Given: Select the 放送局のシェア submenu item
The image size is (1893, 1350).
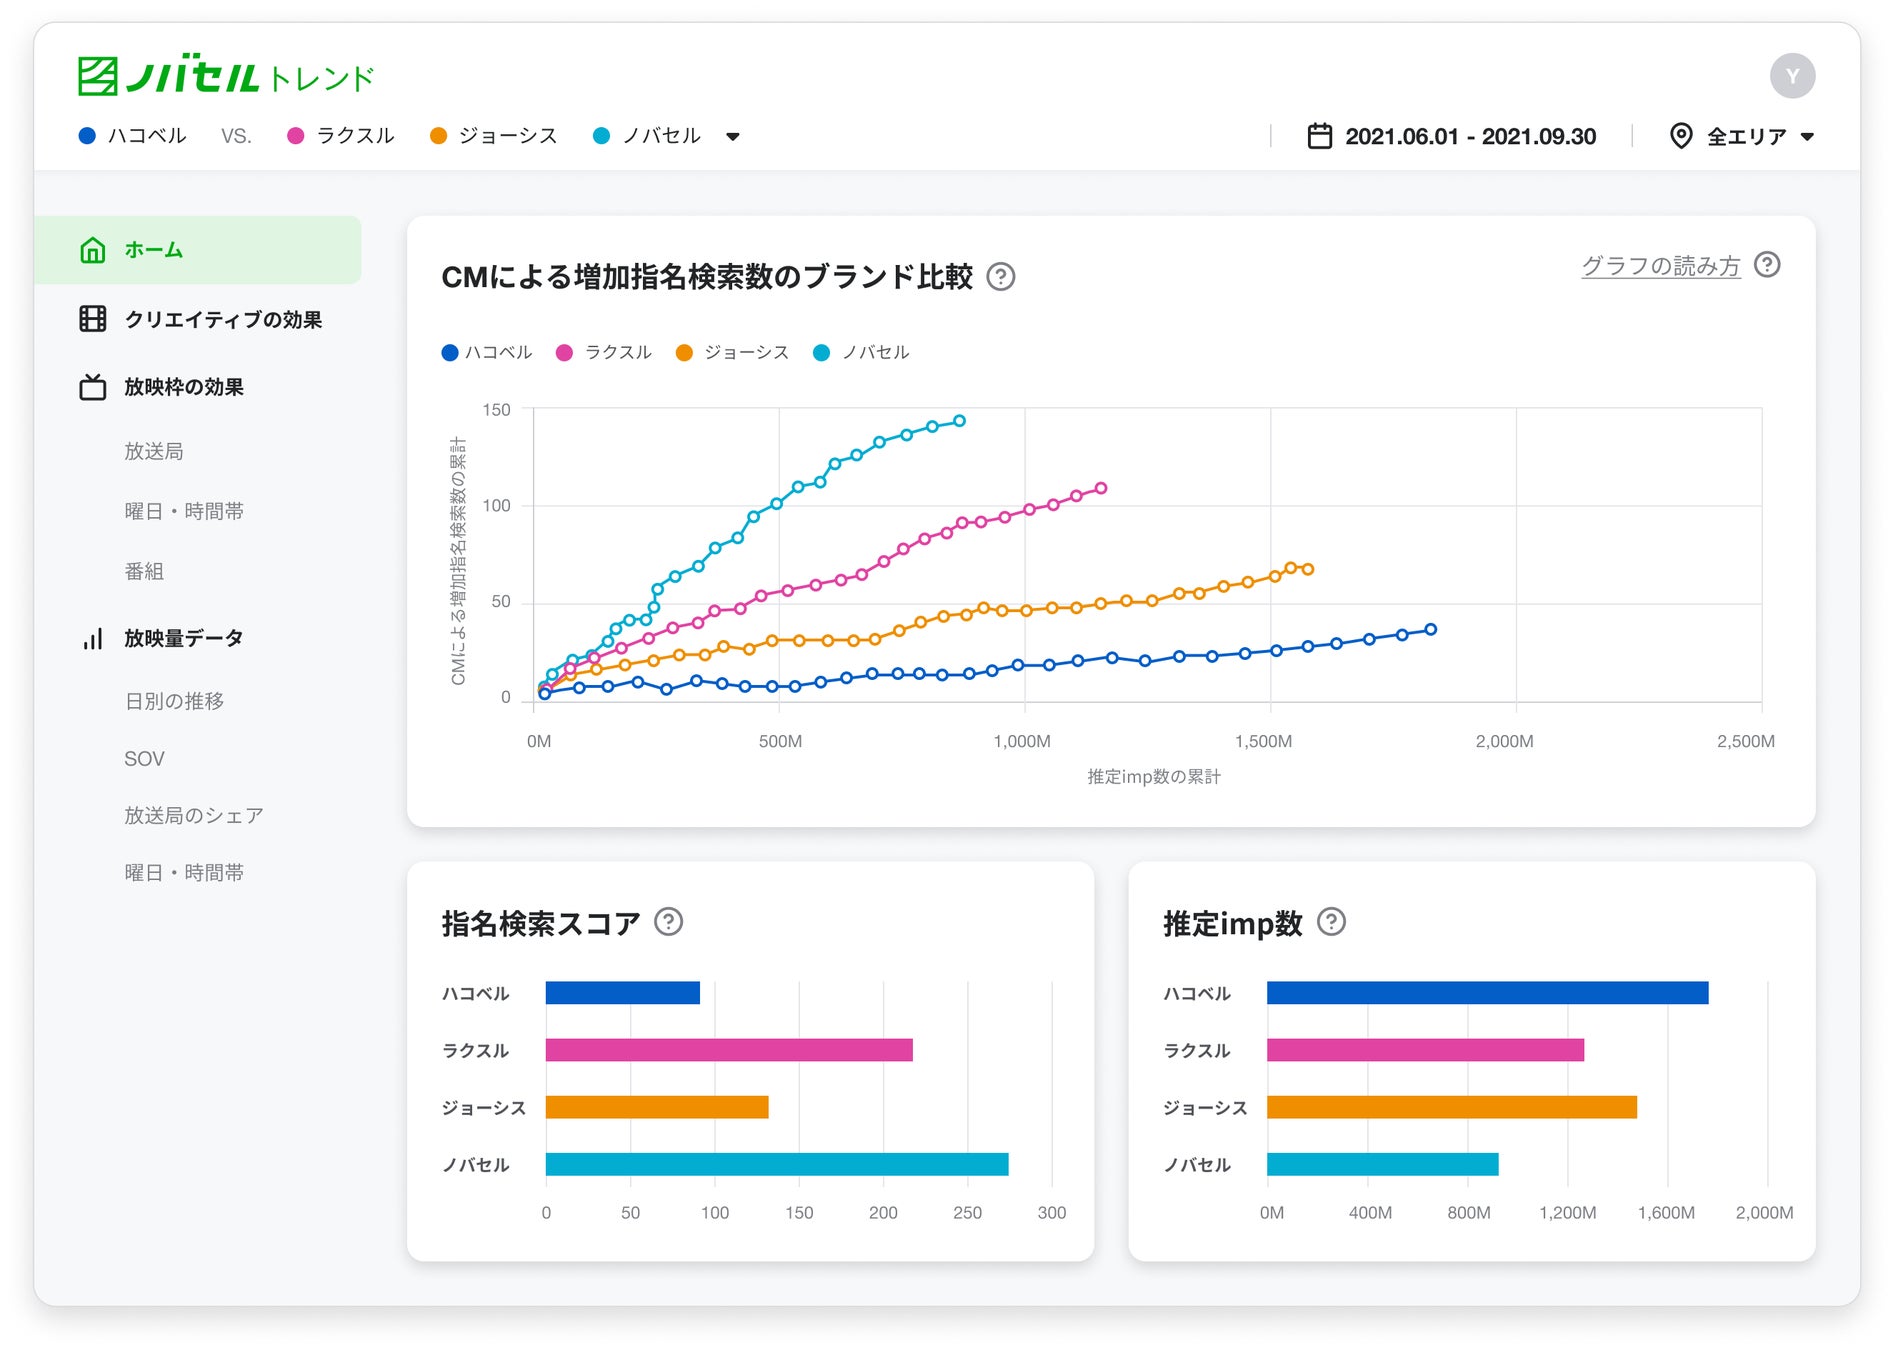Looking at the screenshot, I should pos(194,816).
